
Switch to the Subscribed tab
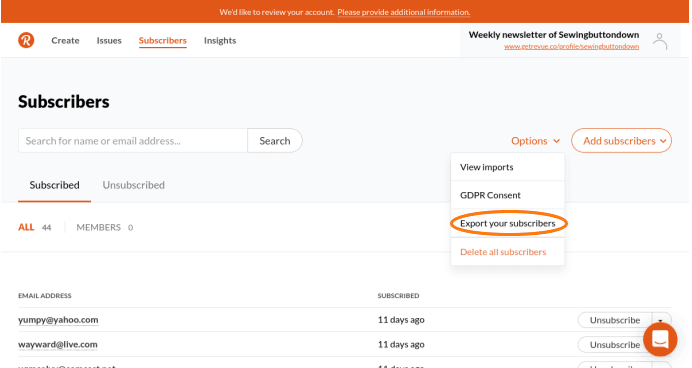coord(54,185)
